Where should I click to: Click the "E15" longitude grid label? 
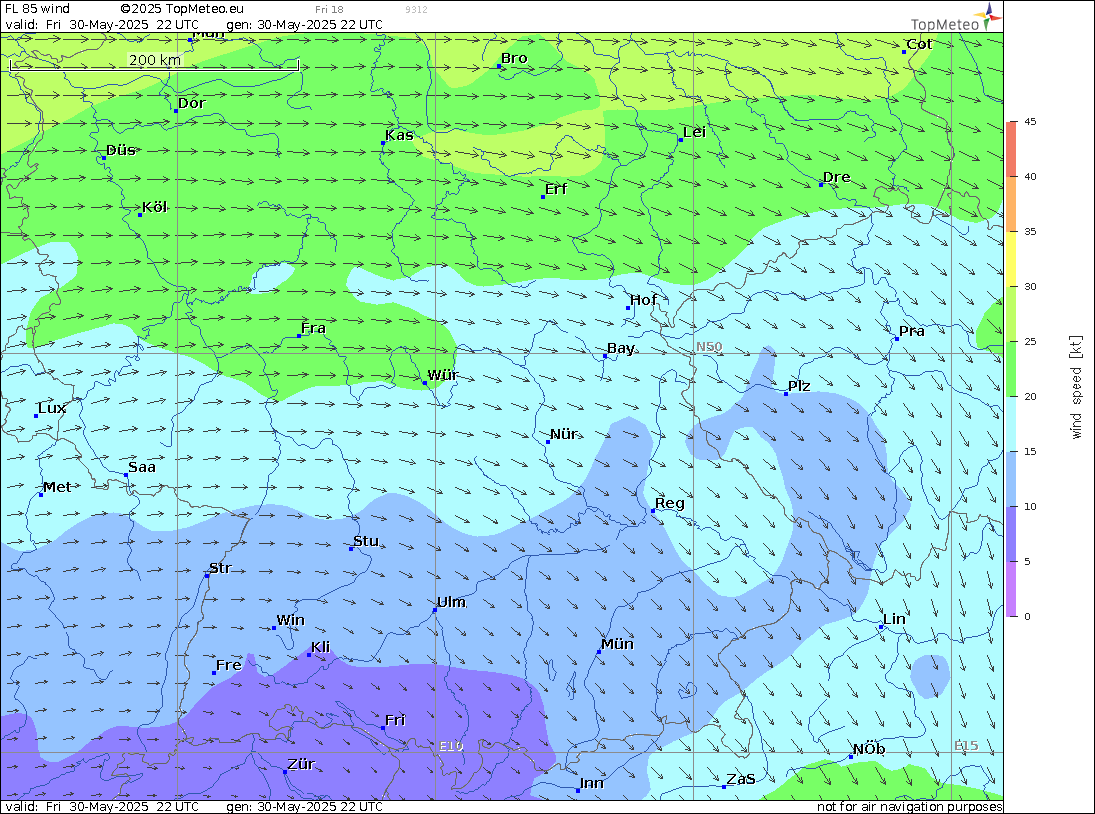click(x=966, y=746)
